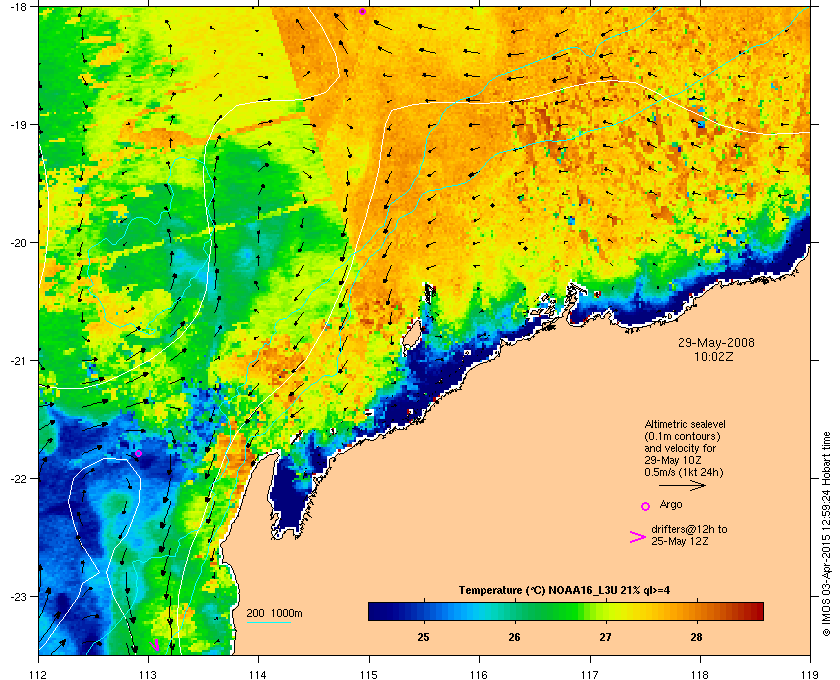The width and height of the screenshot is (840, 680).
Task: Click the 27 label on temperature scale
Action: [605, 637]
